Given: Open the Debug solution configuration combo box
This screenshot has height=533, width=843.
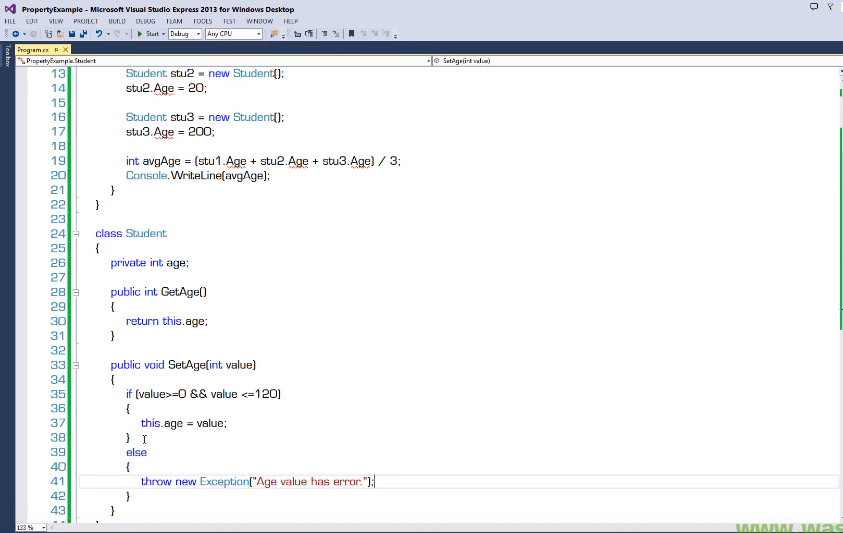Looking at the screenshot, I should [x=185, y=34].
